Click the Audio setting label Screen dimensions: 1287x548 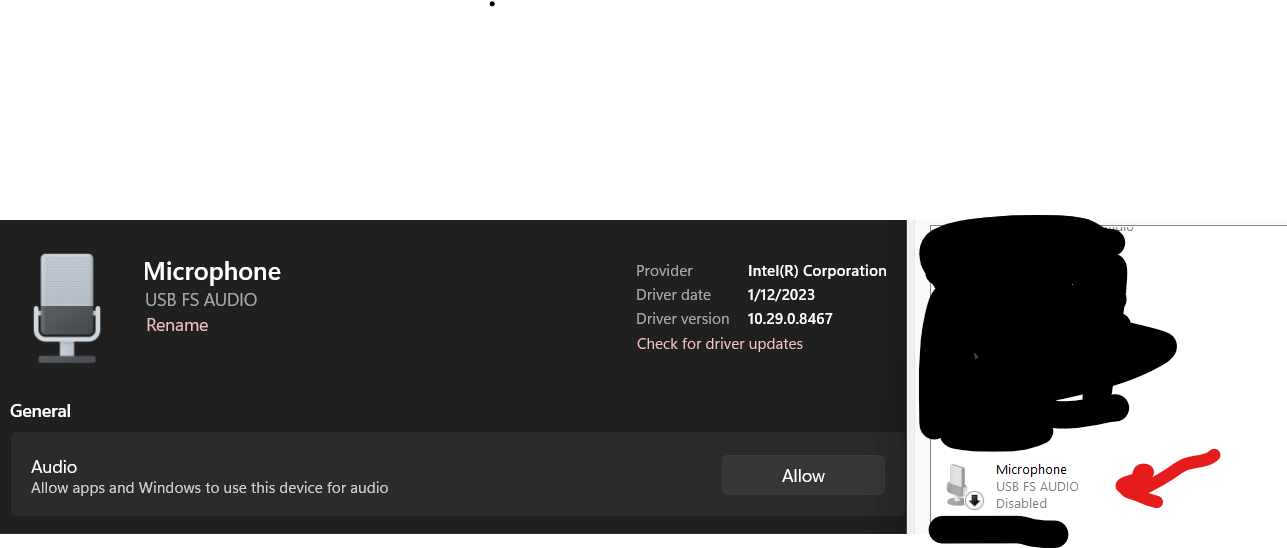click(x=54, y=467)
